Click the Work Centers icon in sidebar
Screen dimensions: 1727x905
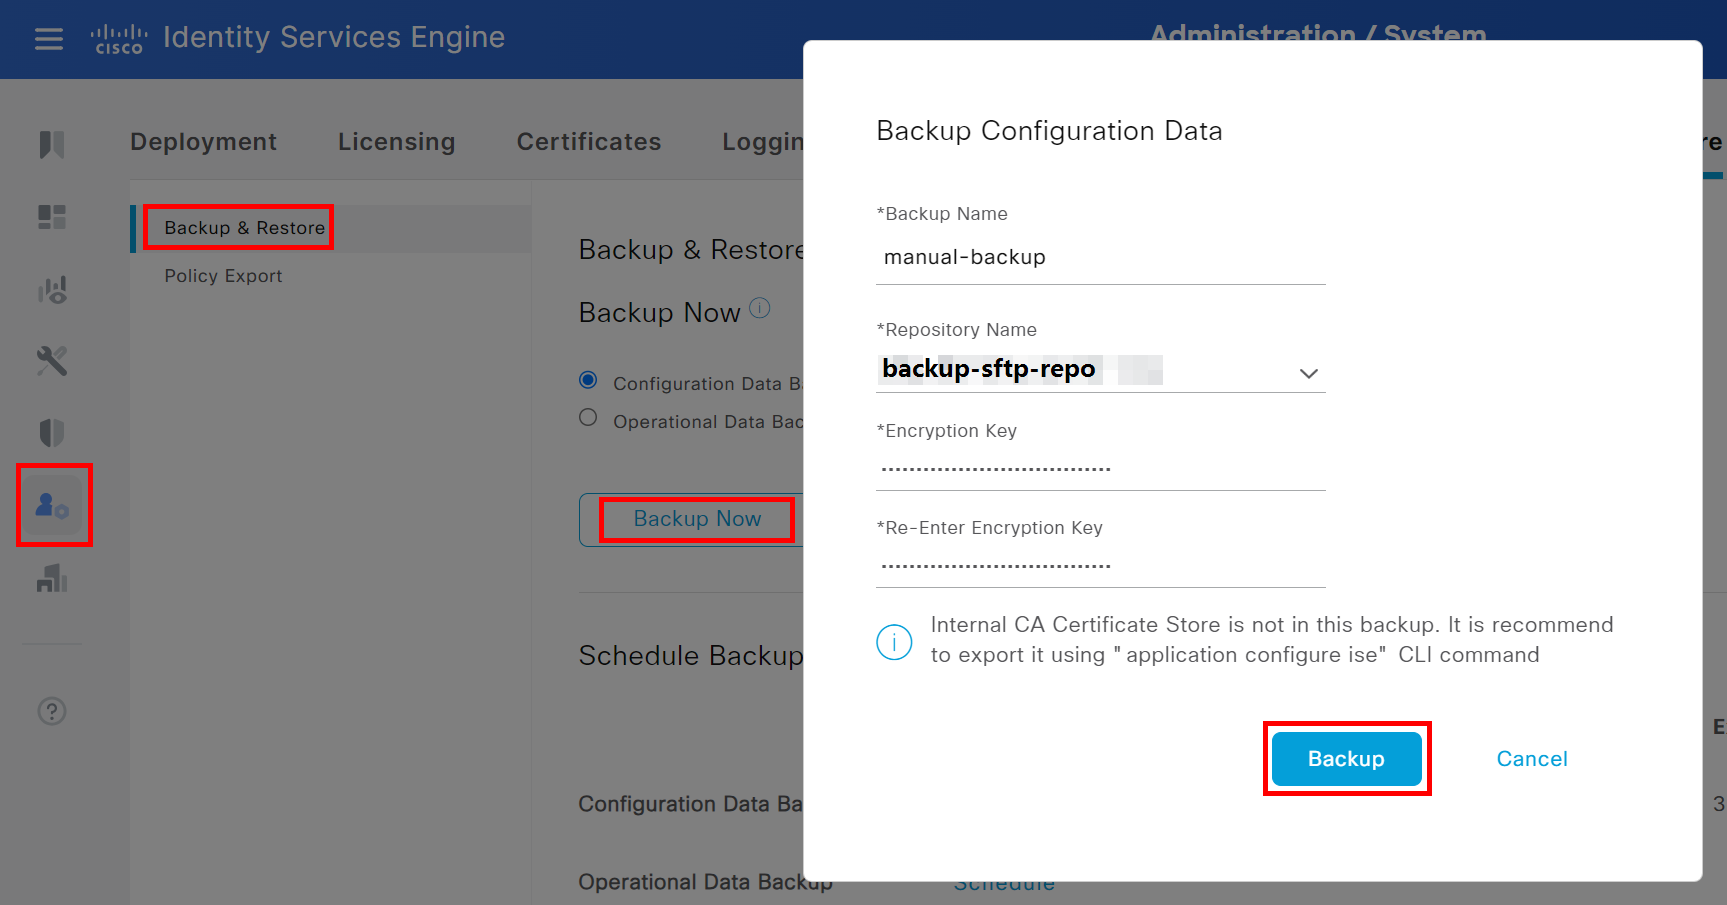(x=52, y=578)
